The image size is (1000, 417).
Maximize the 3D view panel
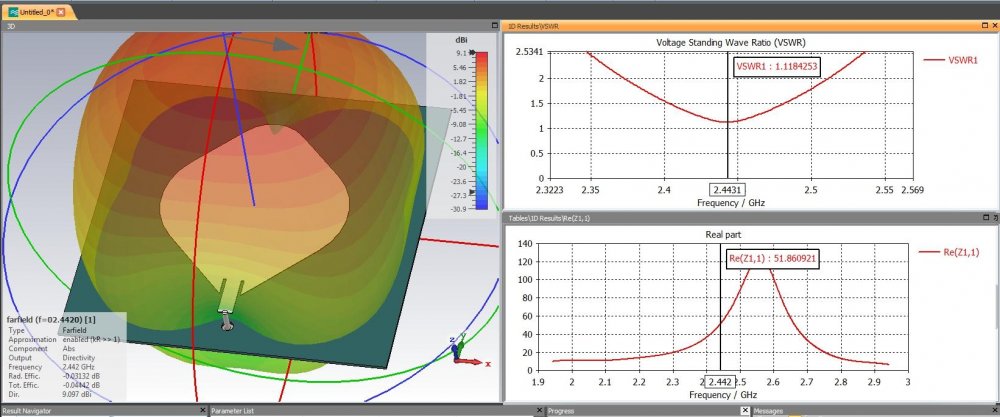tap(495, 26)
